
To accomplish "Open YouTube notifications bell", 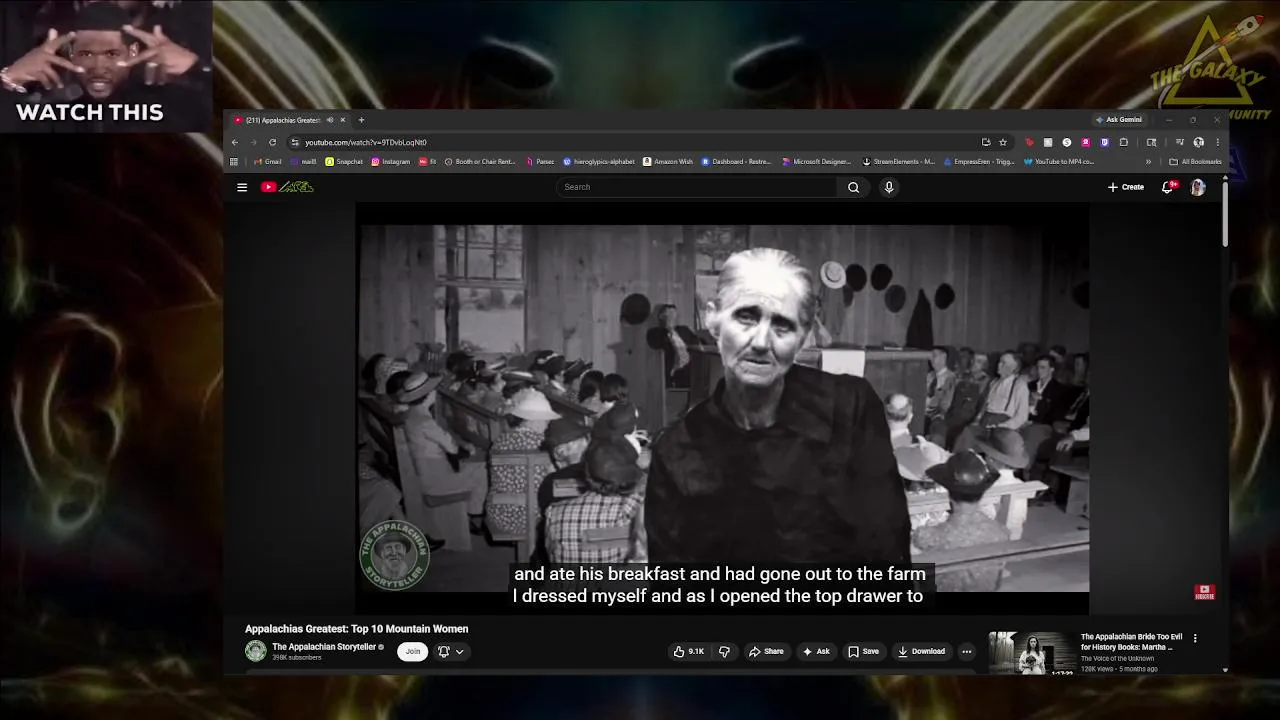I will pyautogui.click(x=1167, y=187).
